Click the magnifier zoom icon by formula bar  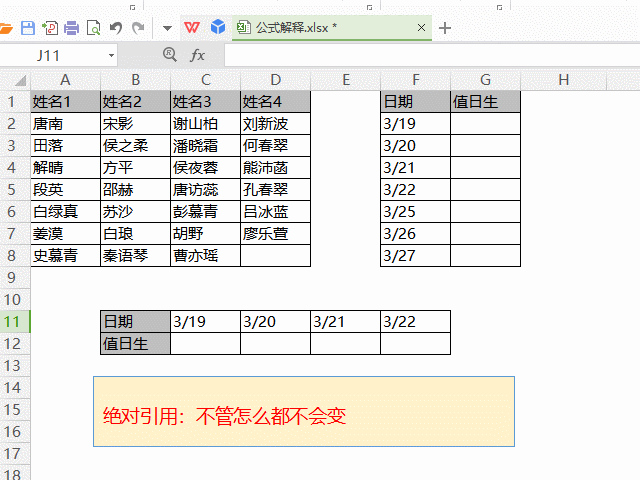click(x=170, y=54)
